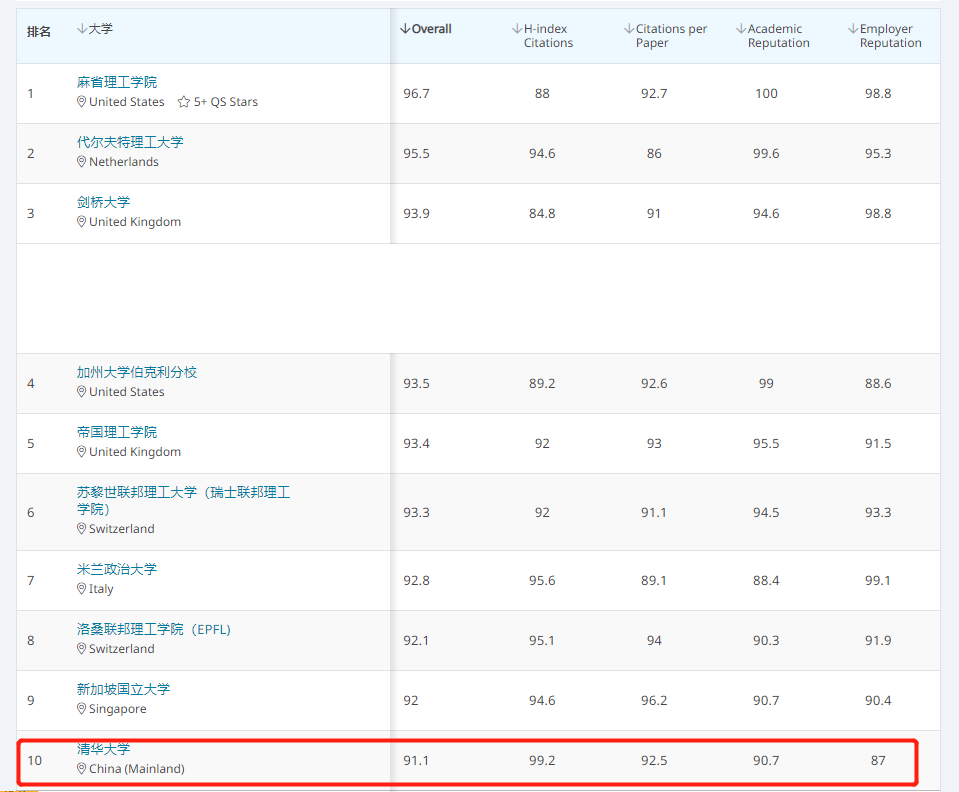Select overall score 93.5 in Berkeley row
This screenshot has width=959, height=792.
416,383
